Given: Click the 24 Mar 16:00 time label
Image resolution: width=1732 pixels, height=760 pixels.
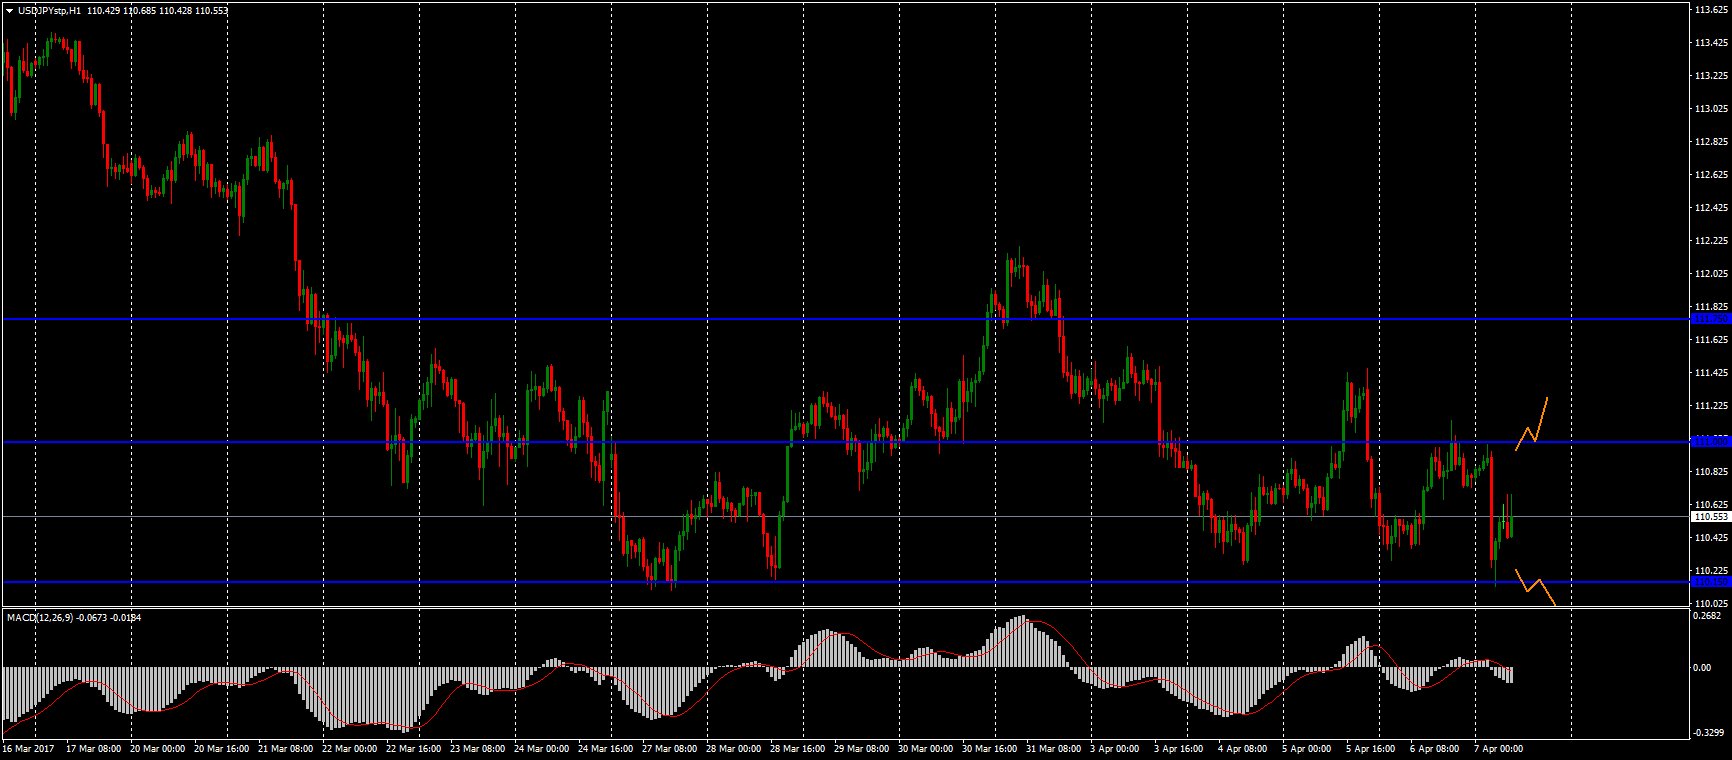Looking at the screenshot, I should pos(606,748).
